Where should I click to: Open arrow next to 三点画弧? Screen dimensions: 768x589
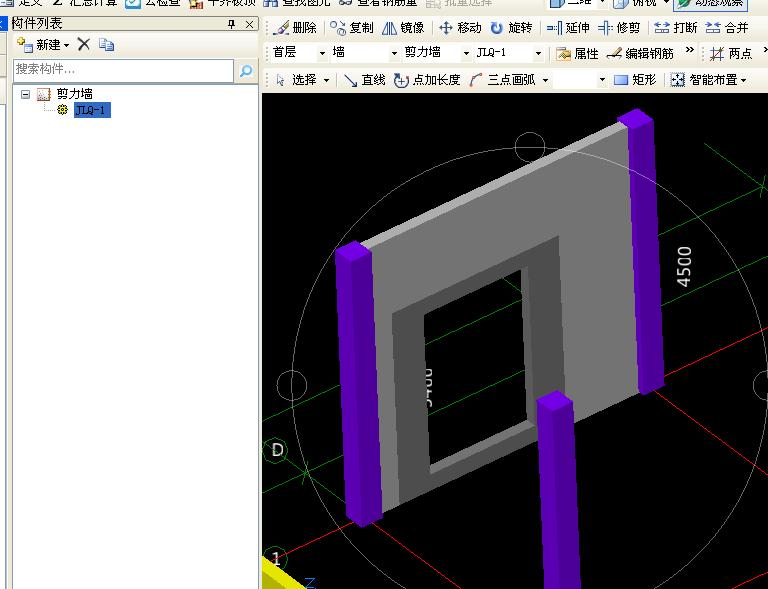pyautogui.click(x=545, y=80)
